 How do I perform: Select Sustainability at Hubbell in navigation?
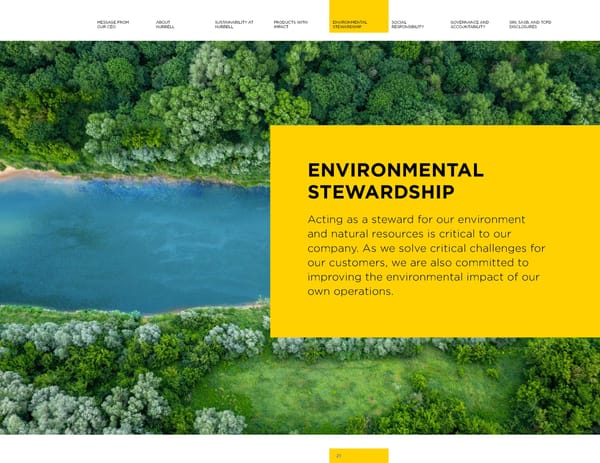coord(233,24)
